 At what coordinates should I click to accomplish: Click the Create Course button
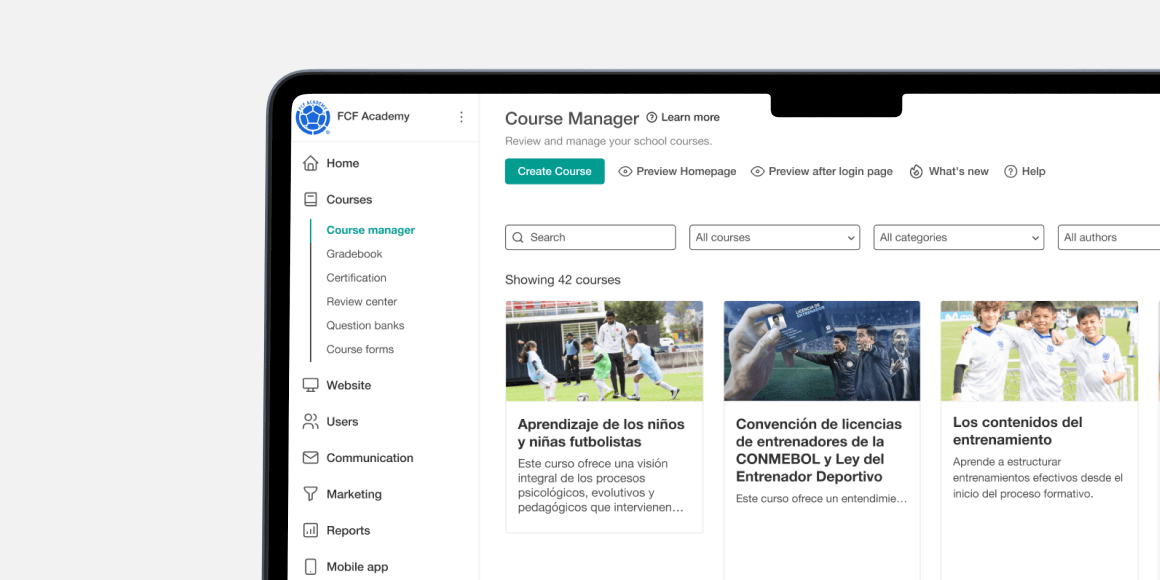pos(555,172)
